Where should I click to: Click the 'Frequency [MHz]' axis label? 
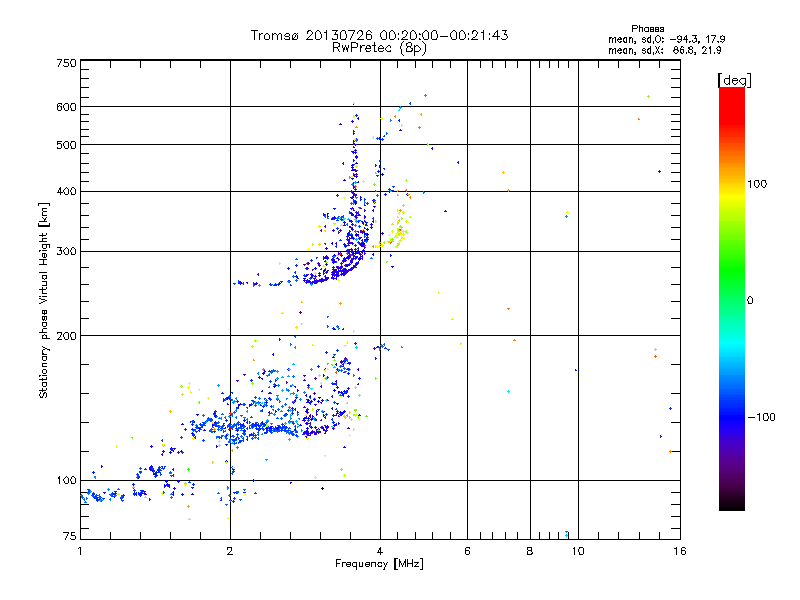point(379,564)
